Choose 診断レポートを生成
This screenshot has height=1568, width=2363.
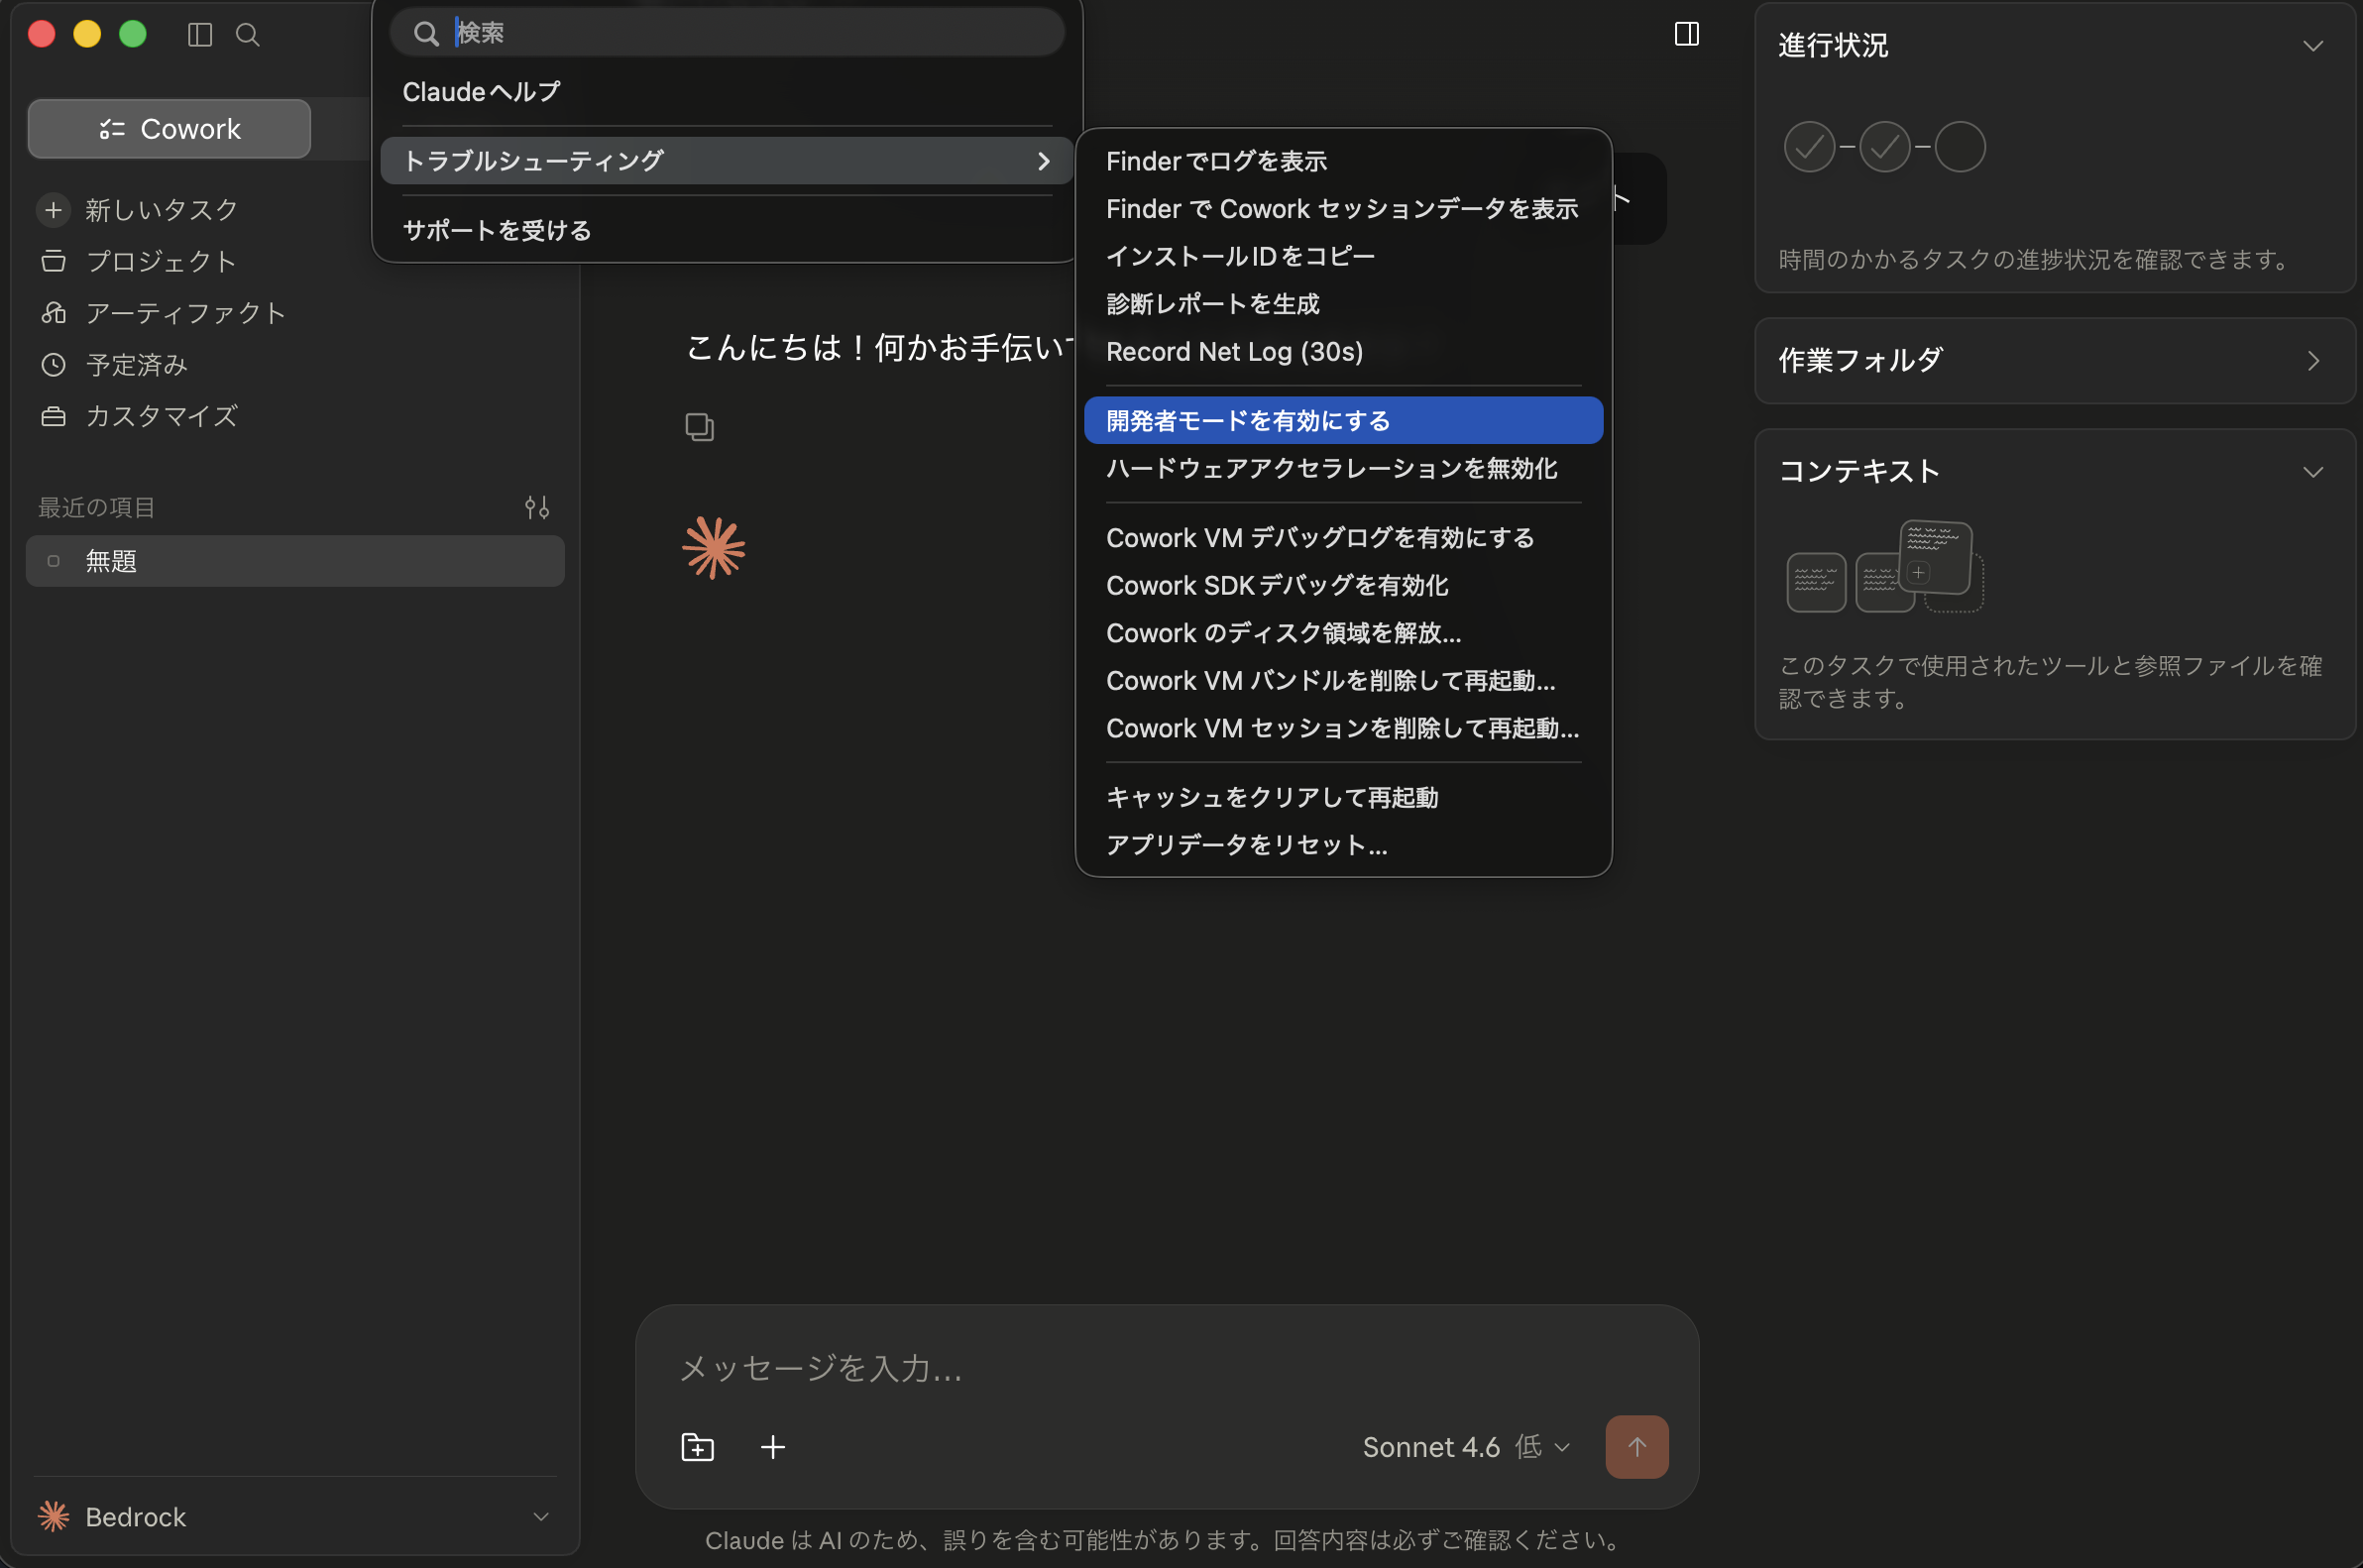click(1343, 304)
